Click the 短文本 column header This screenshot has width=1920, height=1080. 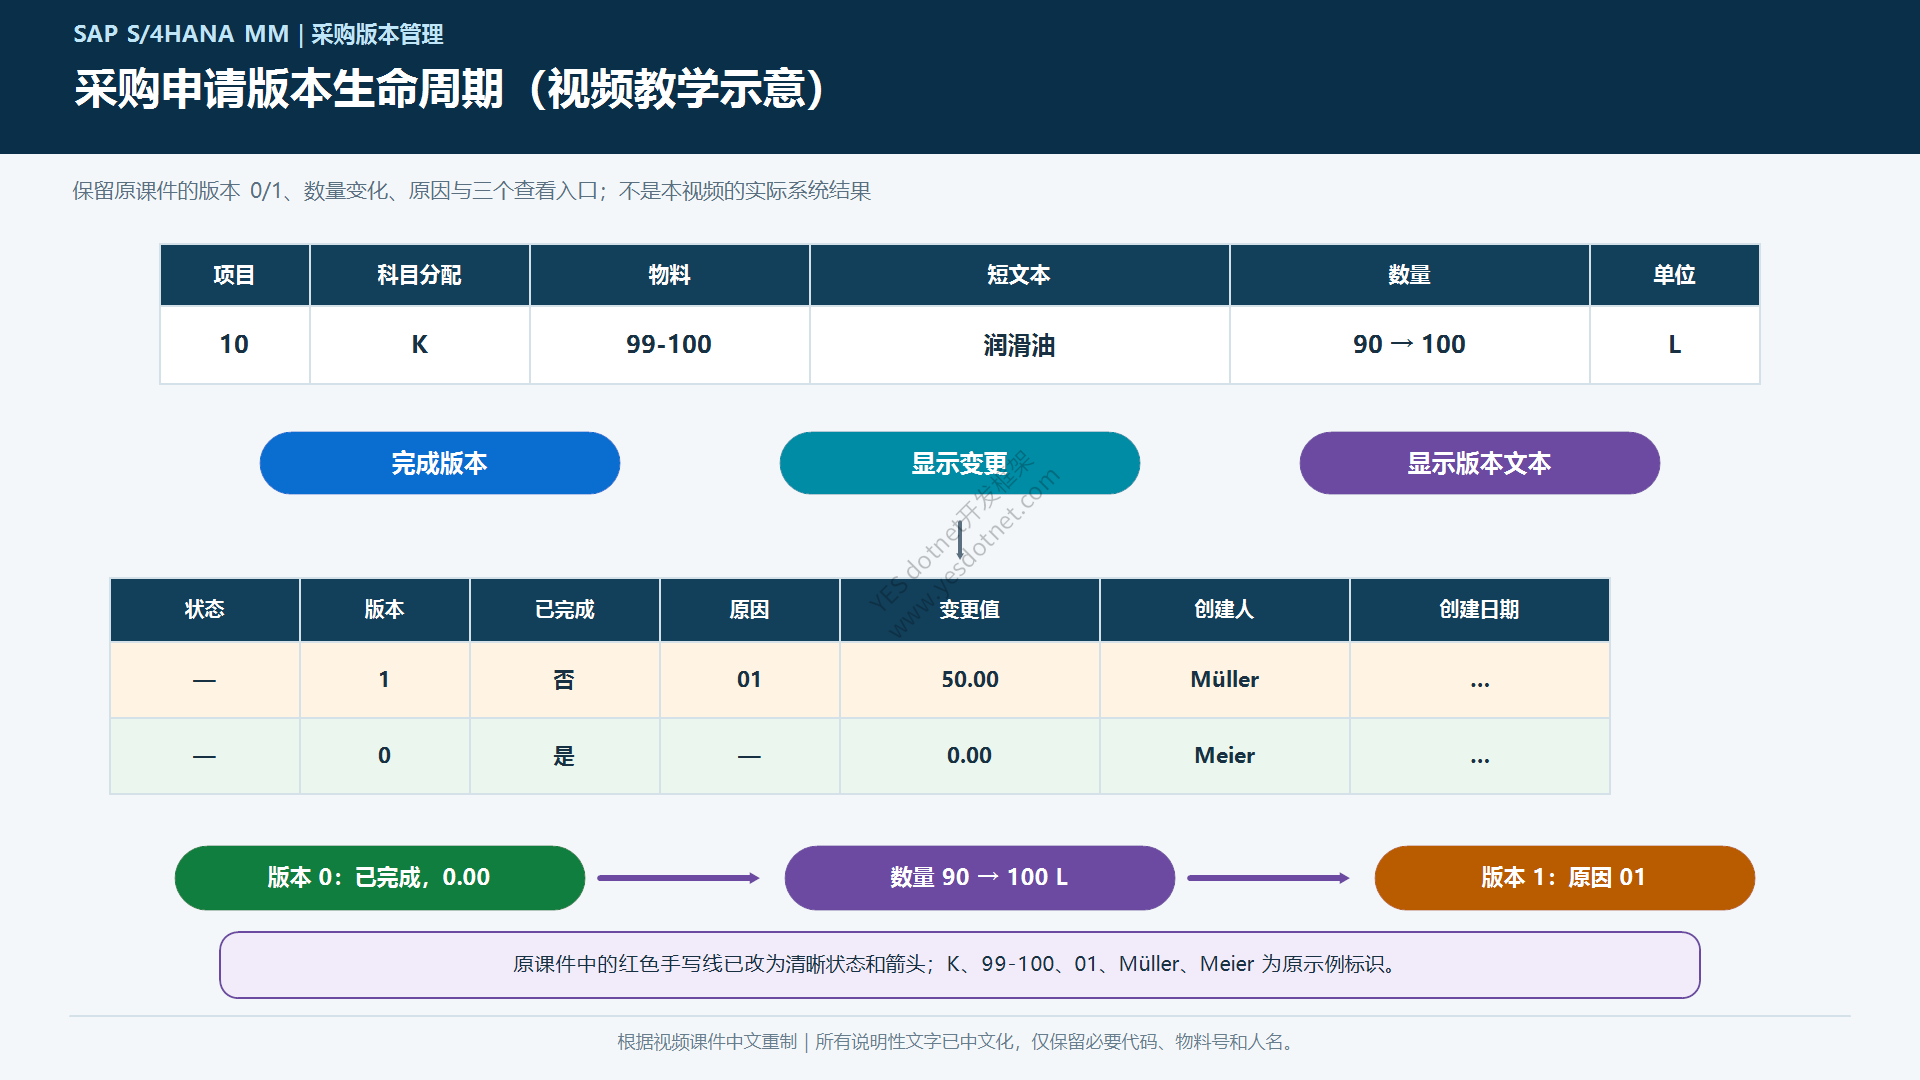pos(1020,275)
